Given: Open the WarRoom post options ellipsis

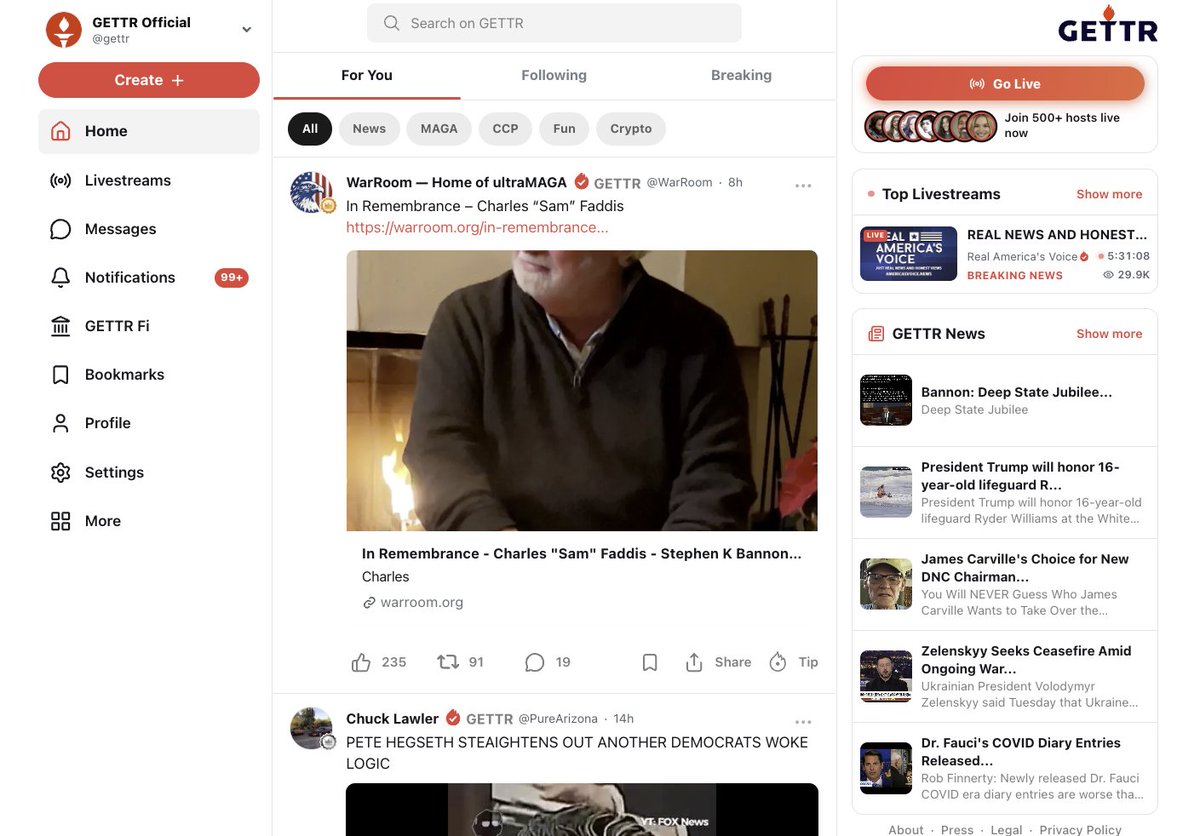Looking at the screenshot, I should click(803, 185).
